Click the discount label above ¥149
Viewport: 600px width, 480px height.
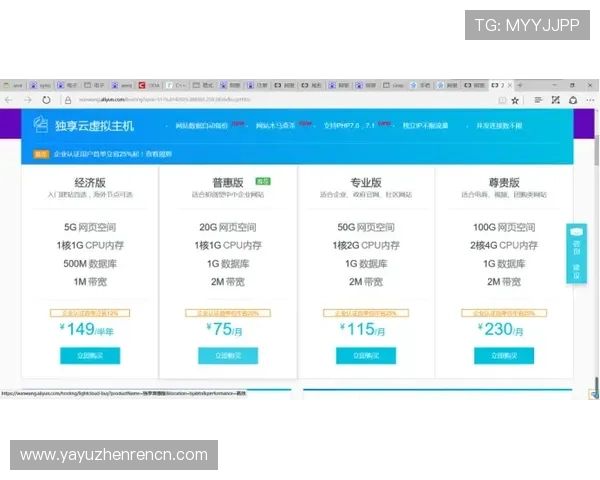90,313
